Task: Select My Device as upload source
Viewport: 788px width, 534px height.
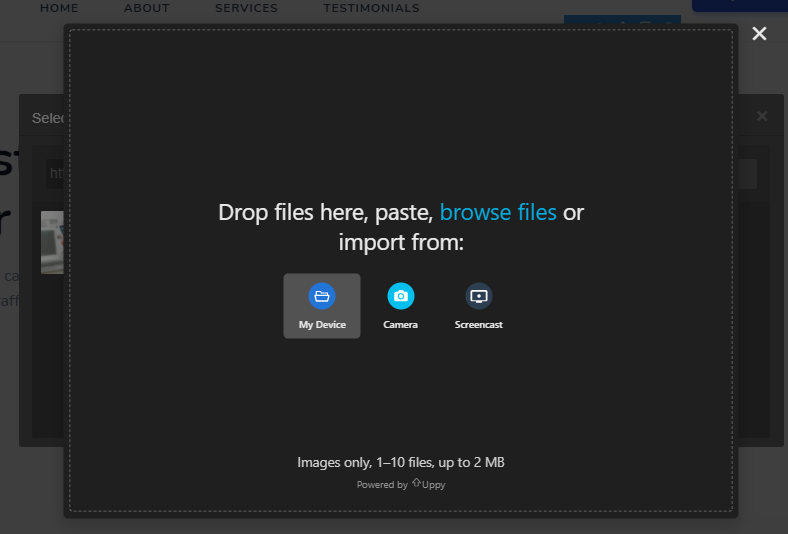Action: point(322,306)
